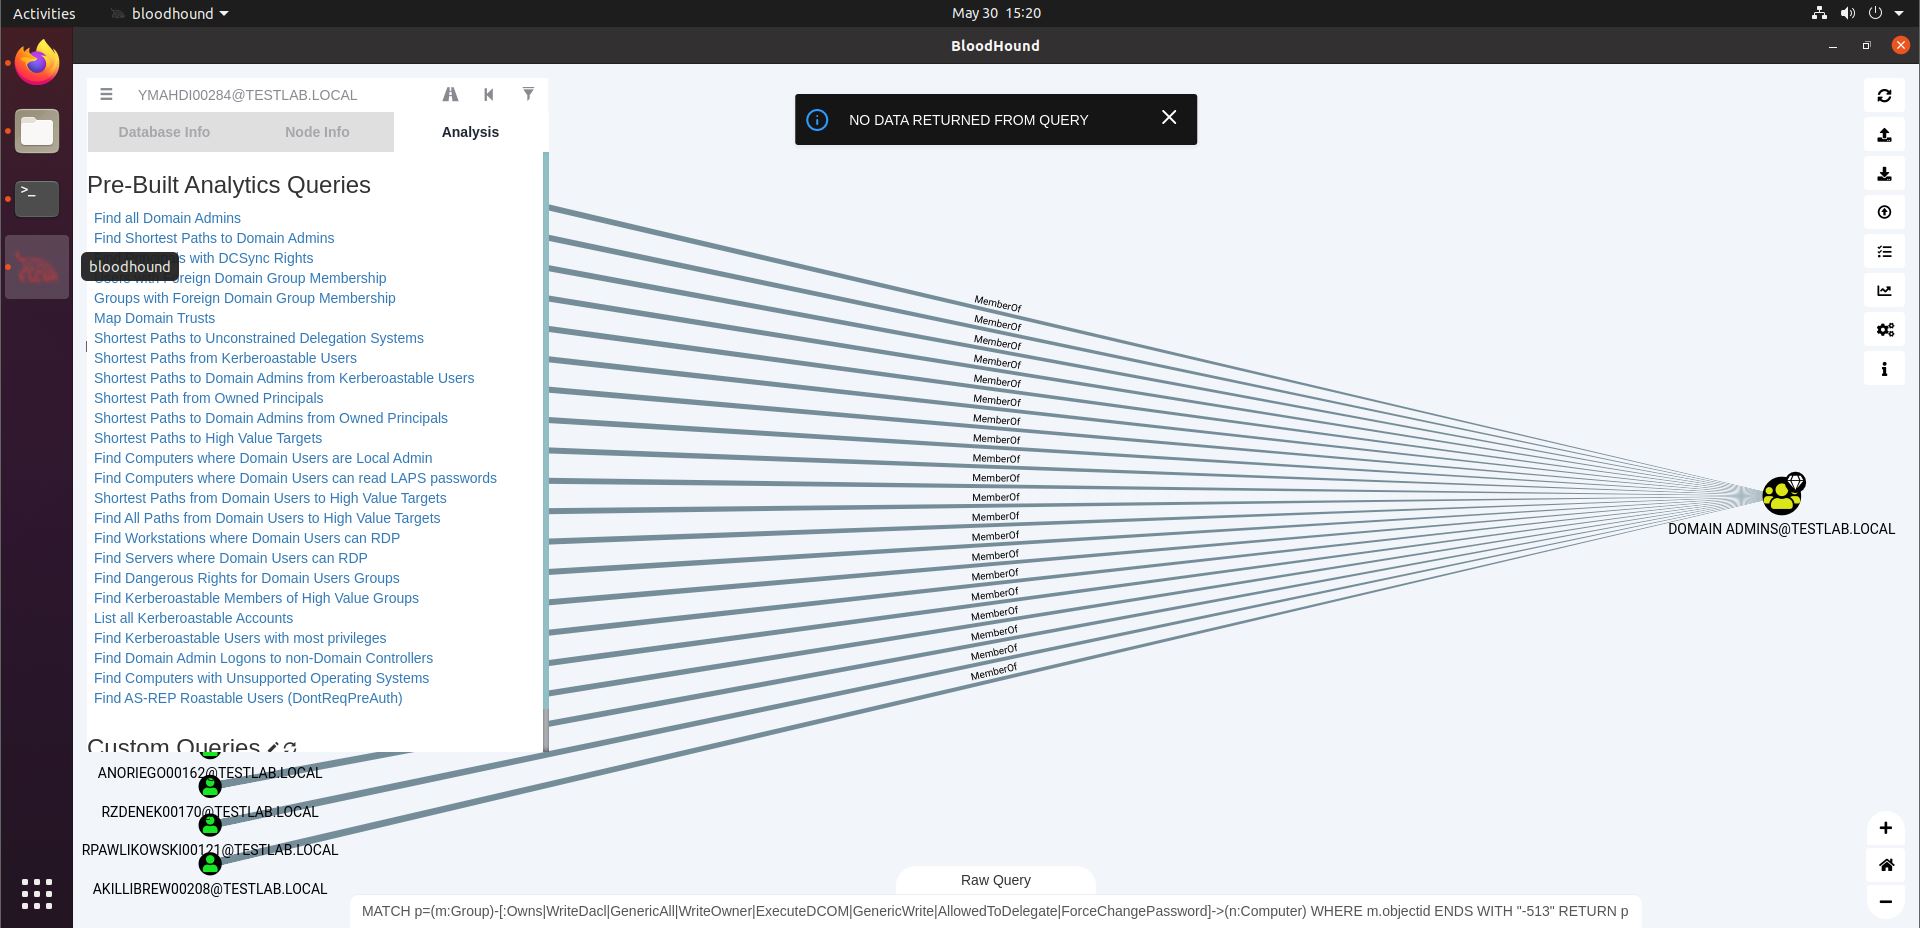1920x928 pixels.
Task: Run Shortest Paths from Kerberoastable Users
Action: pos(225,358)
